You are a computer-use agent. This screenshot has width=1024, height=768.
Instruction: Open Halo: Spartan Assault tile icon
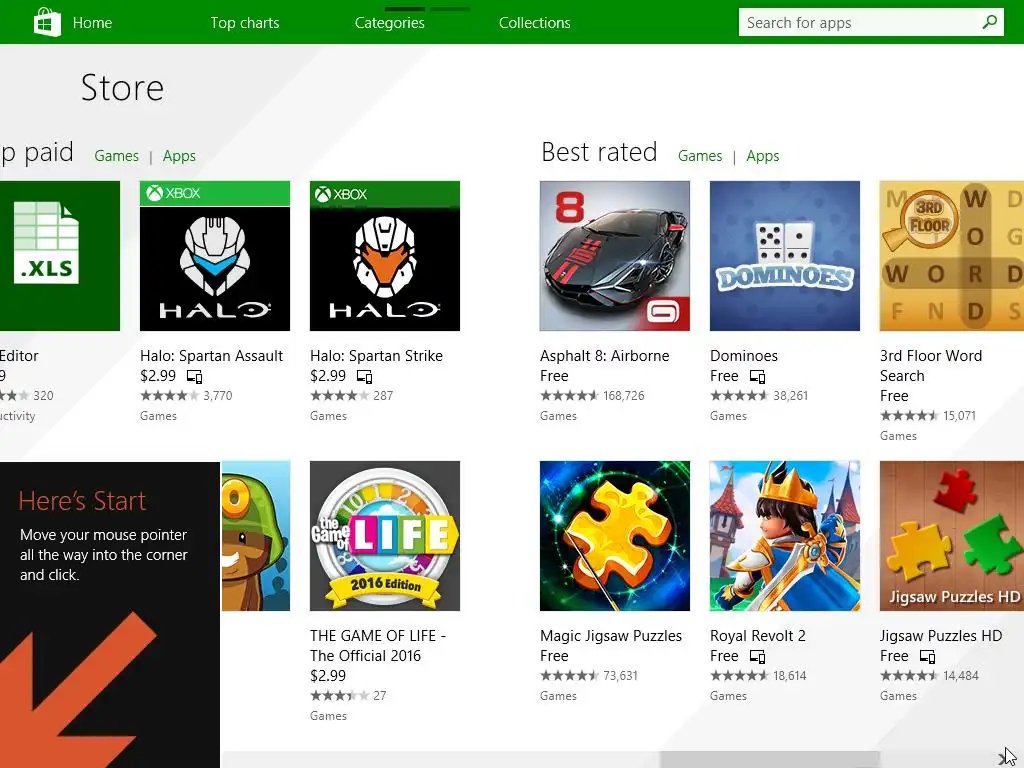coord(215,256)
